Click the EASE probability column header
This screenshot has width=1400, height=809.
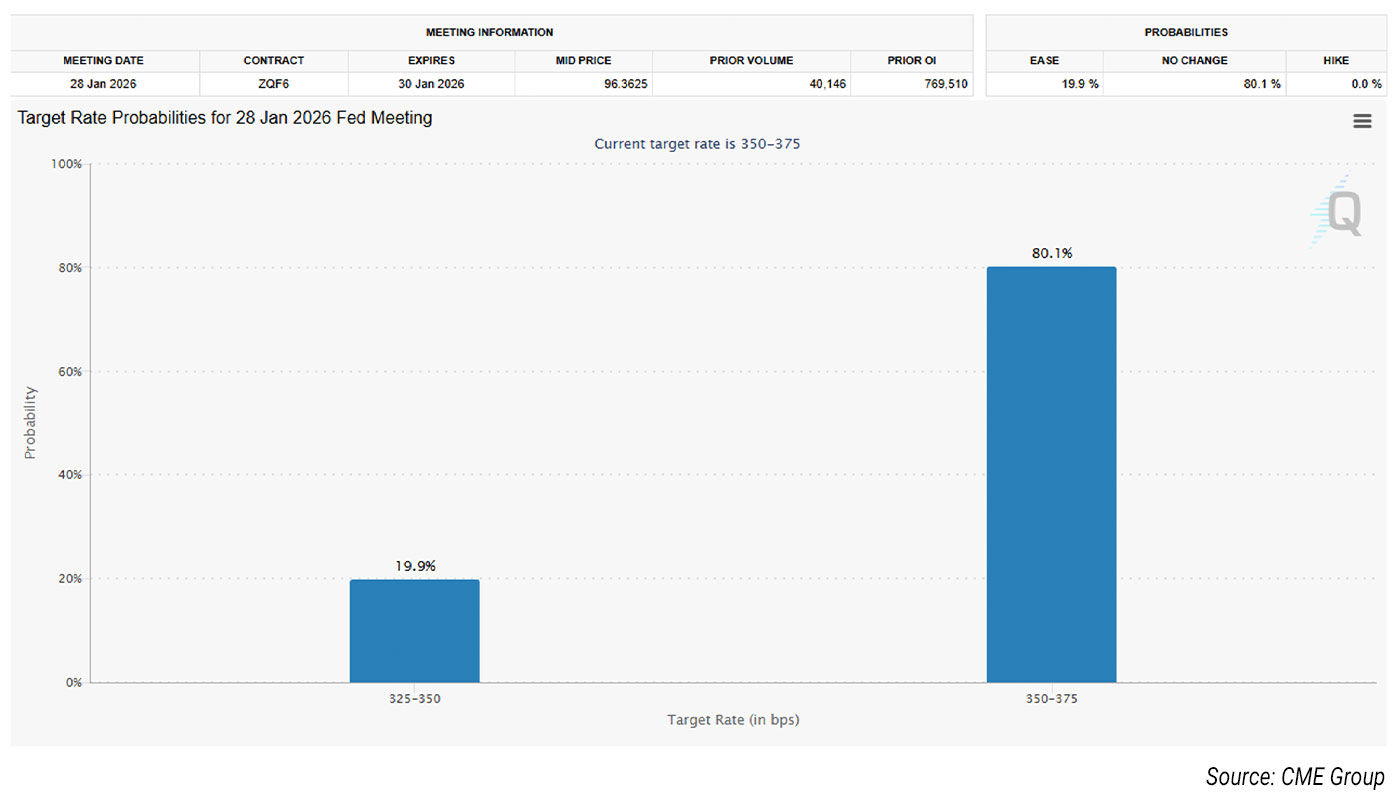click(x=1044, y=61)
